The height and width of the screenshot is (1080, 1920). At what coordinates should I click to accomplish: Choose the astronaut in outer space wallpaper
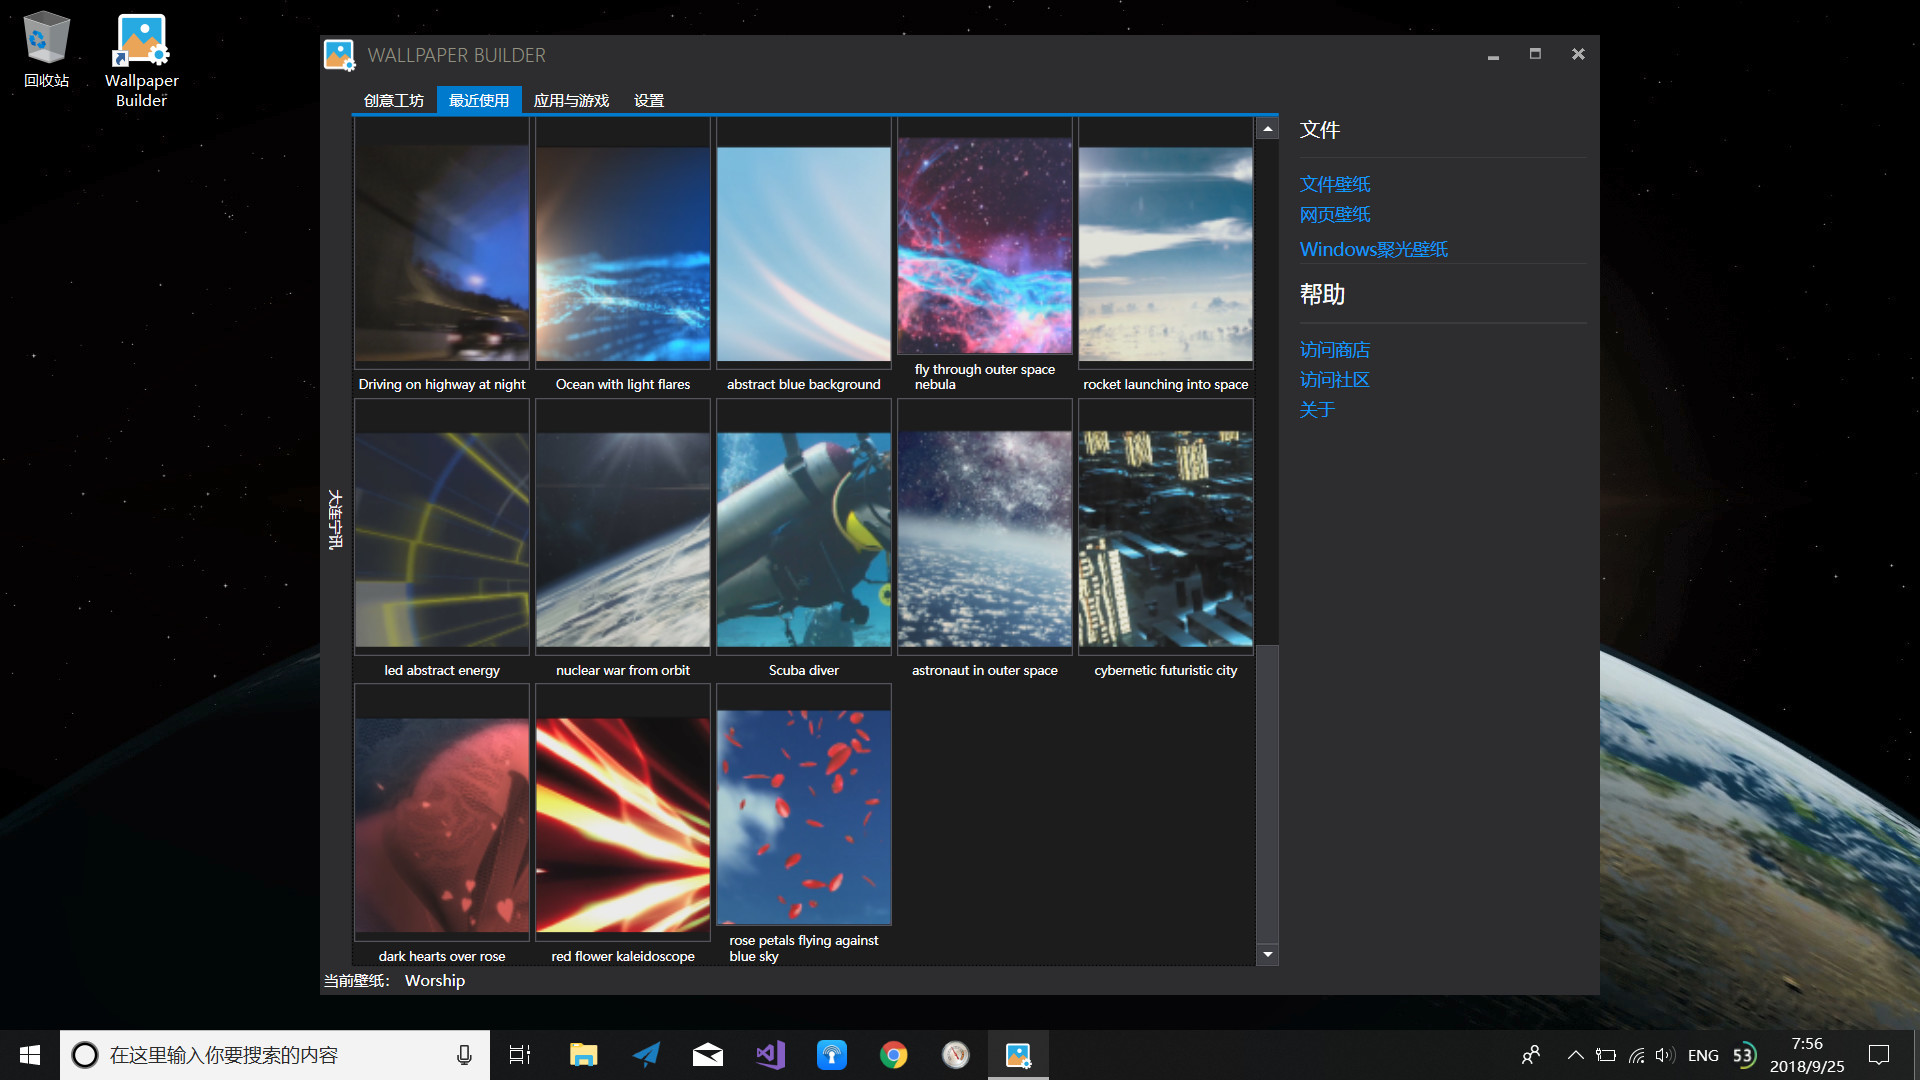pyautogui.click(x=984, y=527)
